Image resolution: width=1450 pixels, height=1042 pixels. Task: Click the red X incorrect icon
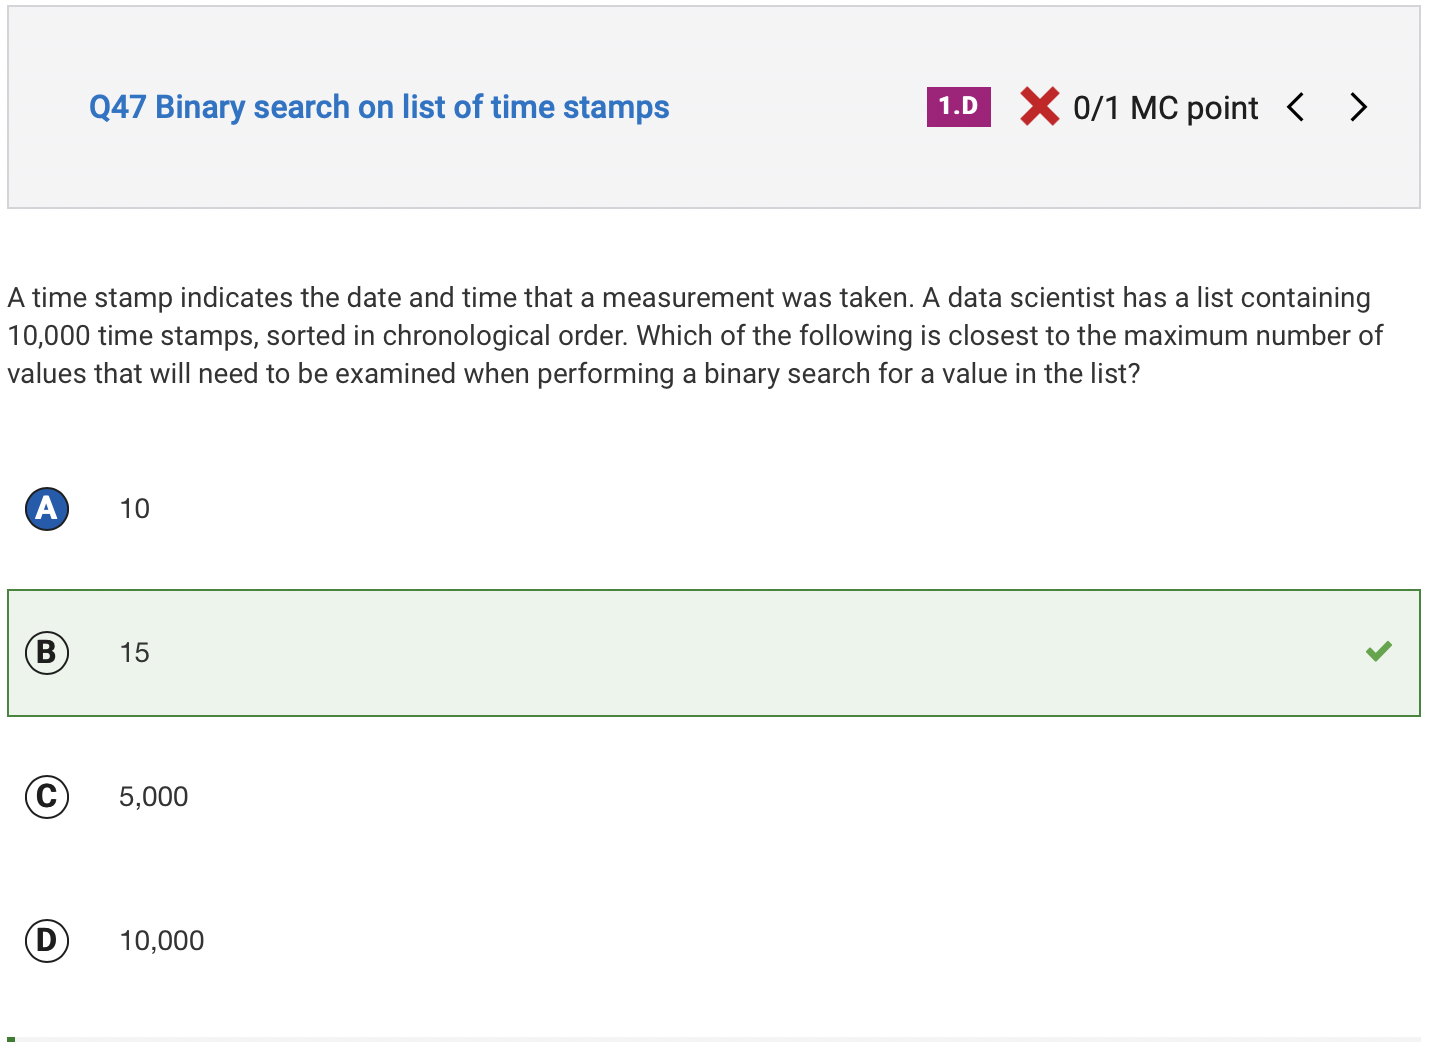click(x=1040, y=106)
